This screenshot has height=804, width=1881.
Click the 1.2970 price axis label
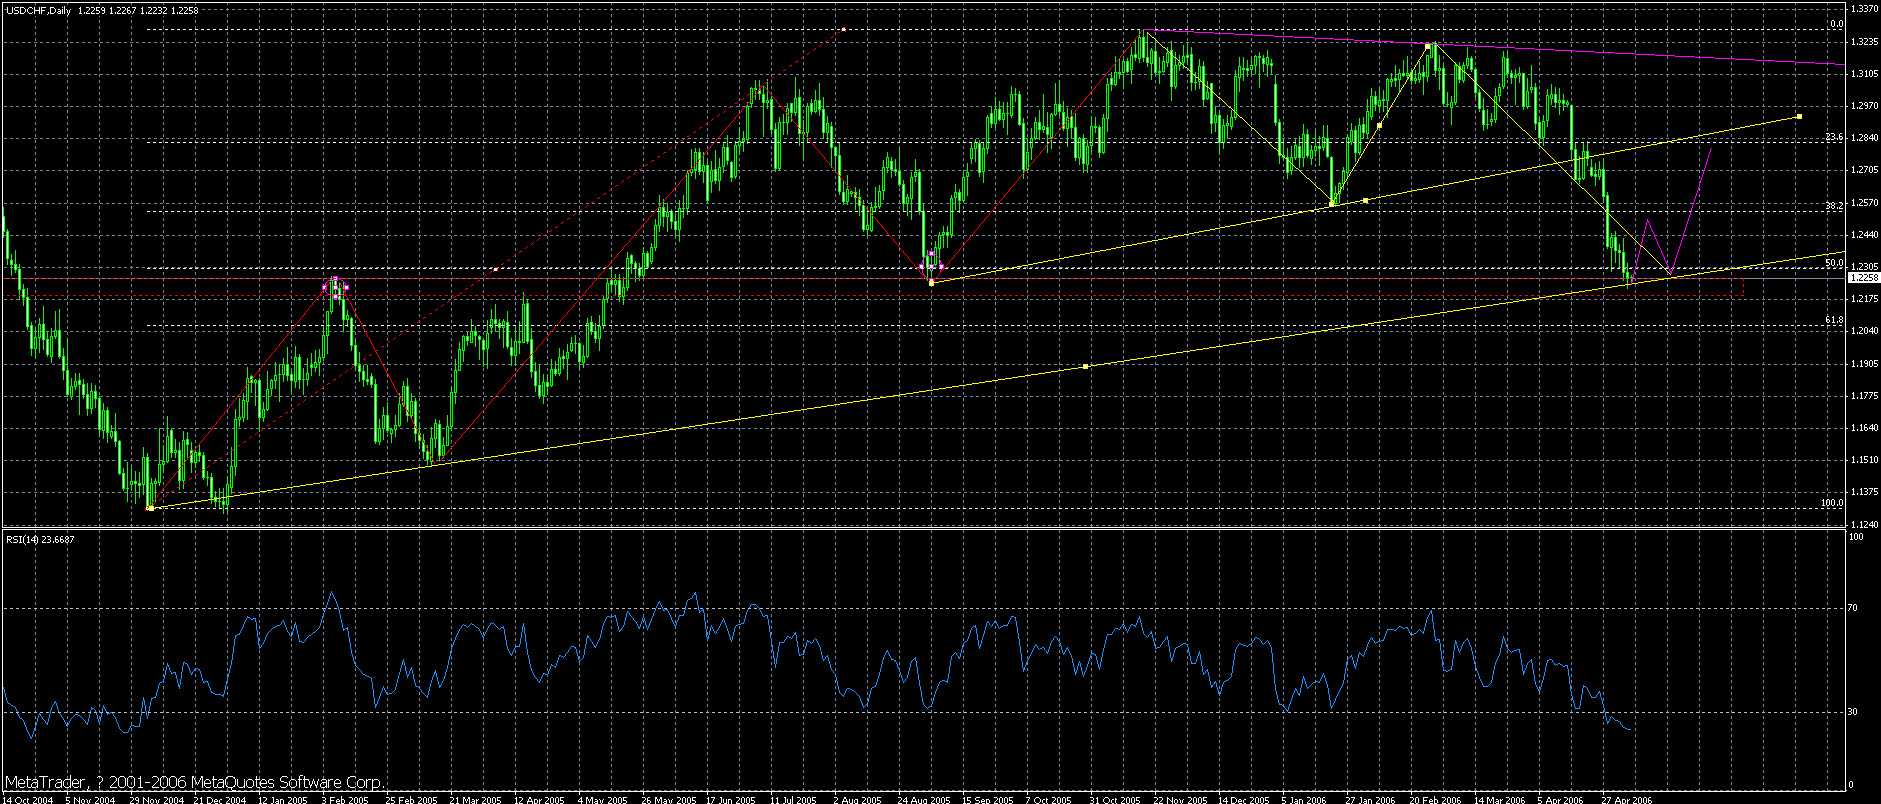1864,106
